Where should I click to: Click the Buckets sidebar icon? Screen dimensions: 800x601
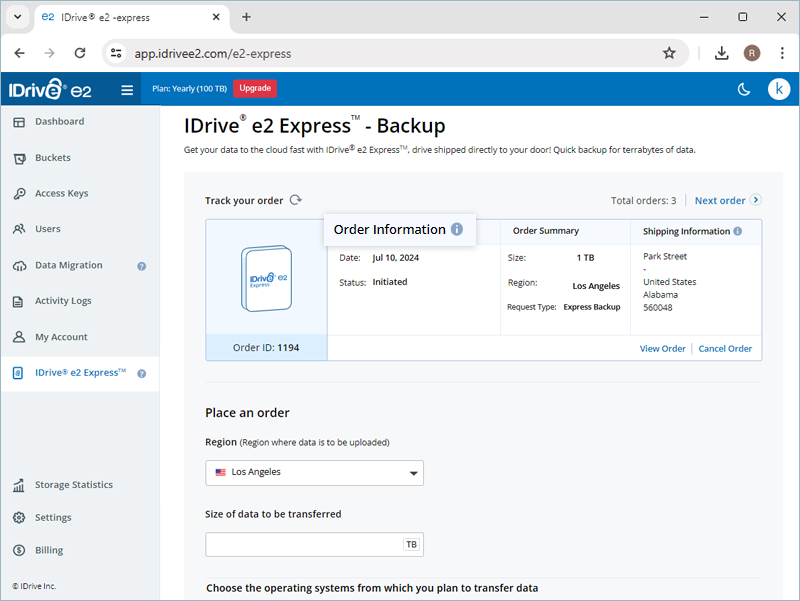click(19, 159)
